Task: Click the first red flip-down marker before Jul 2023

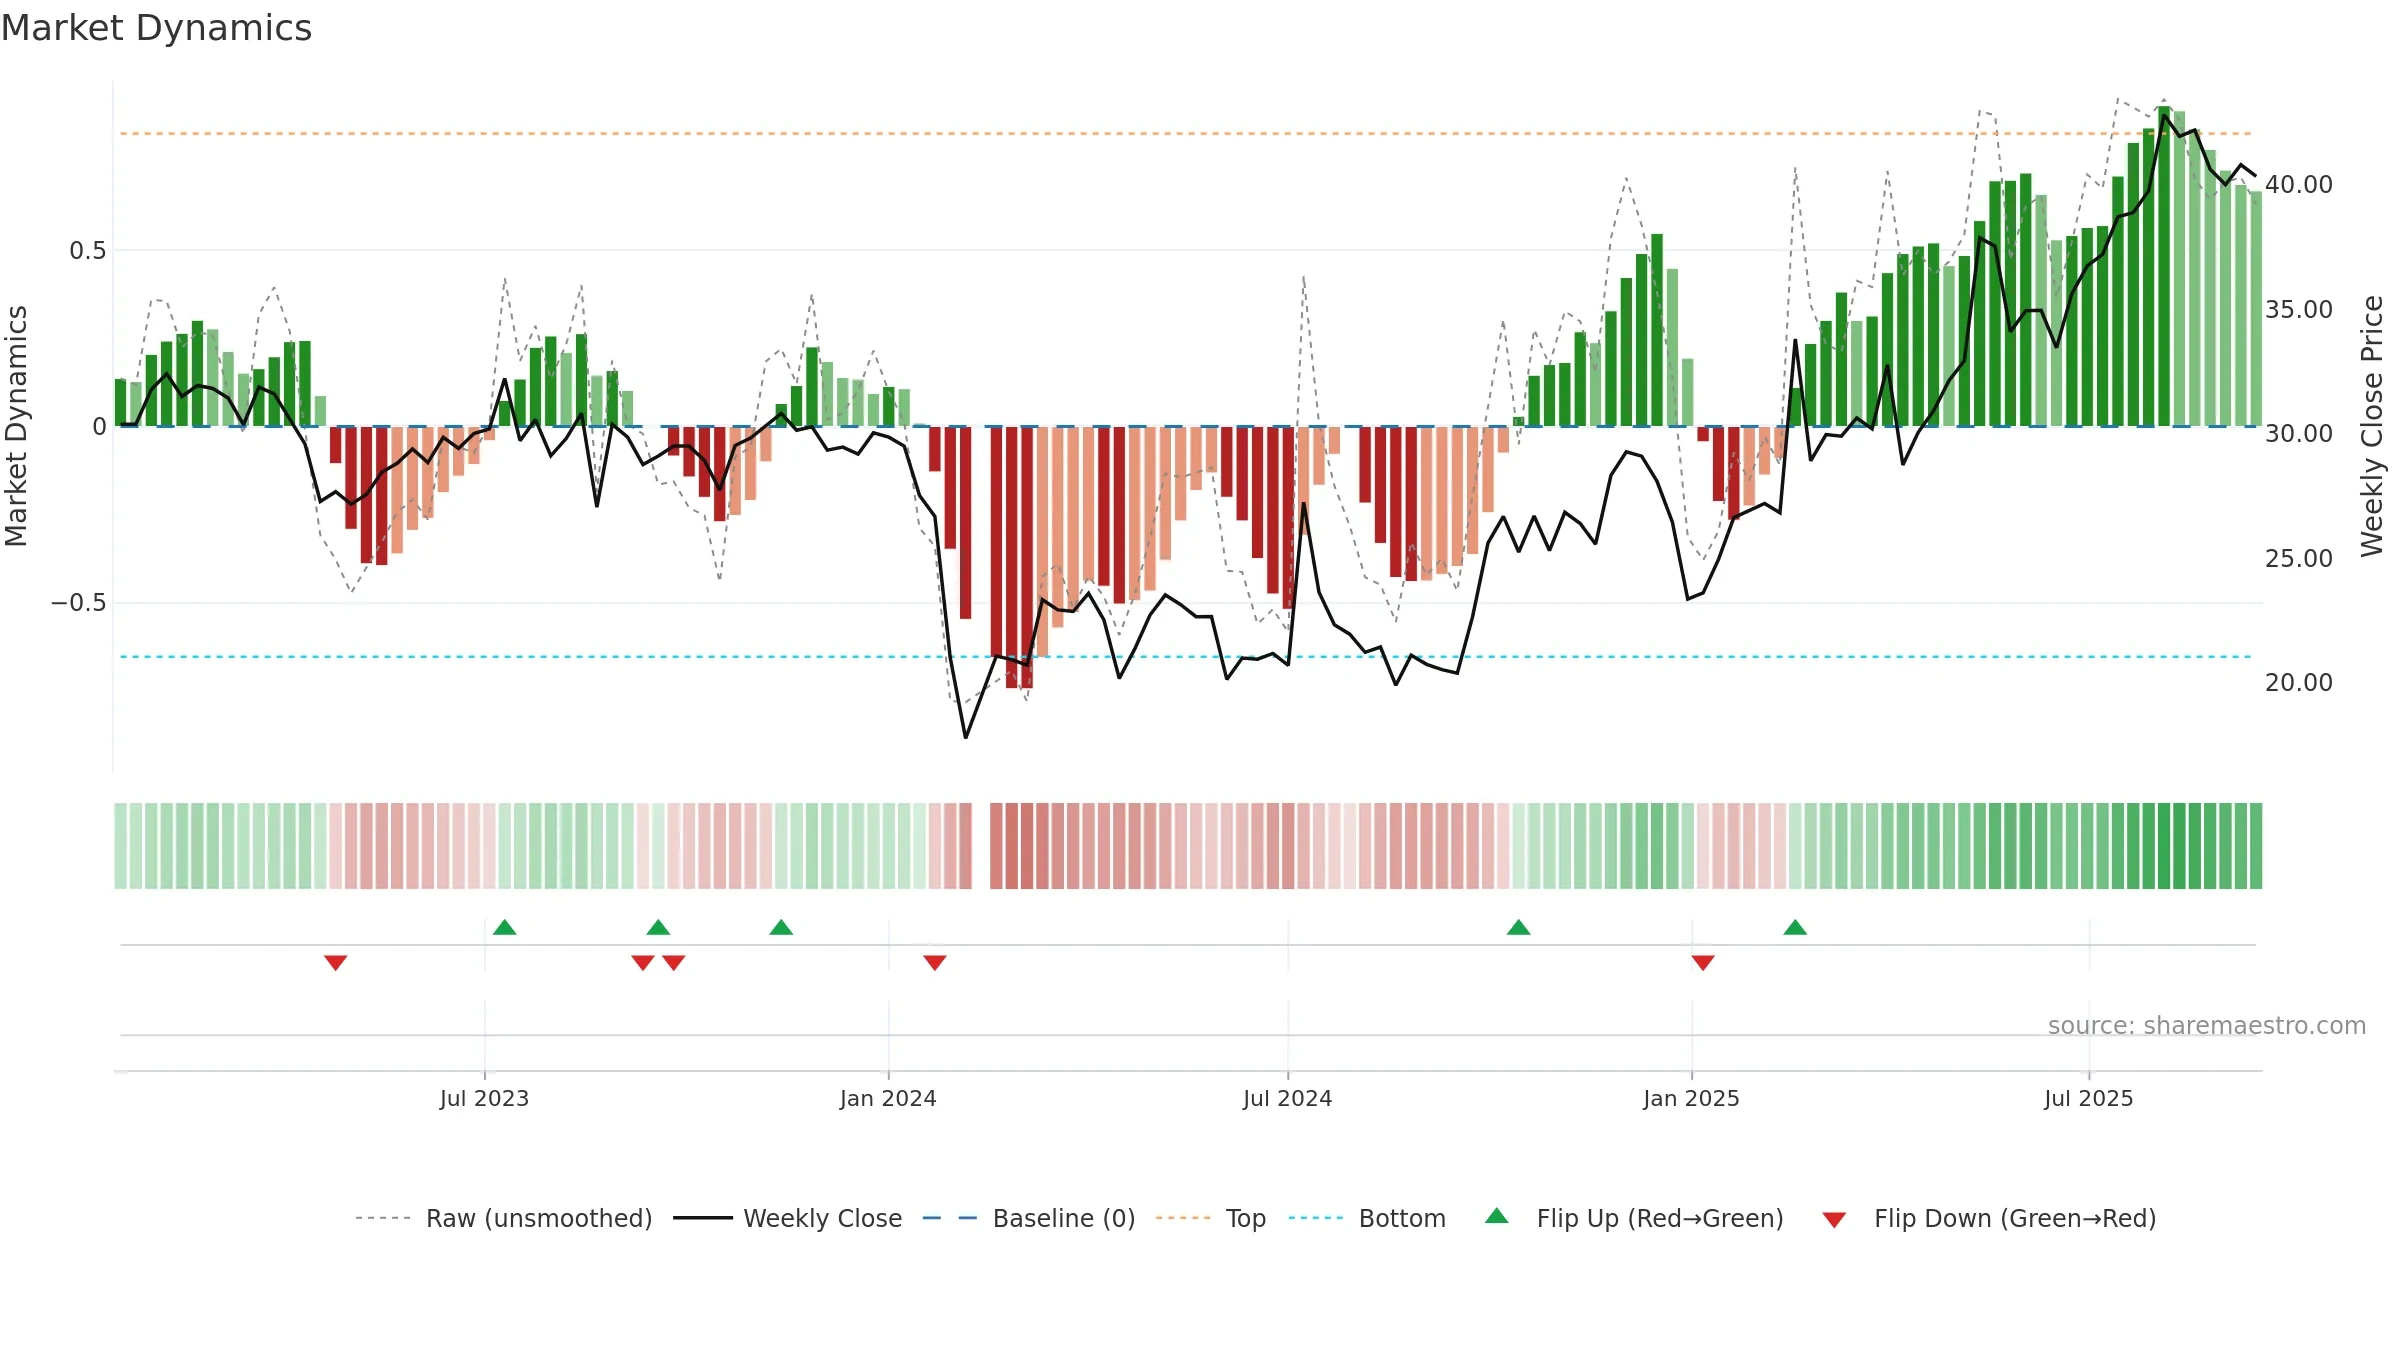Action: [x=336, y=962]
